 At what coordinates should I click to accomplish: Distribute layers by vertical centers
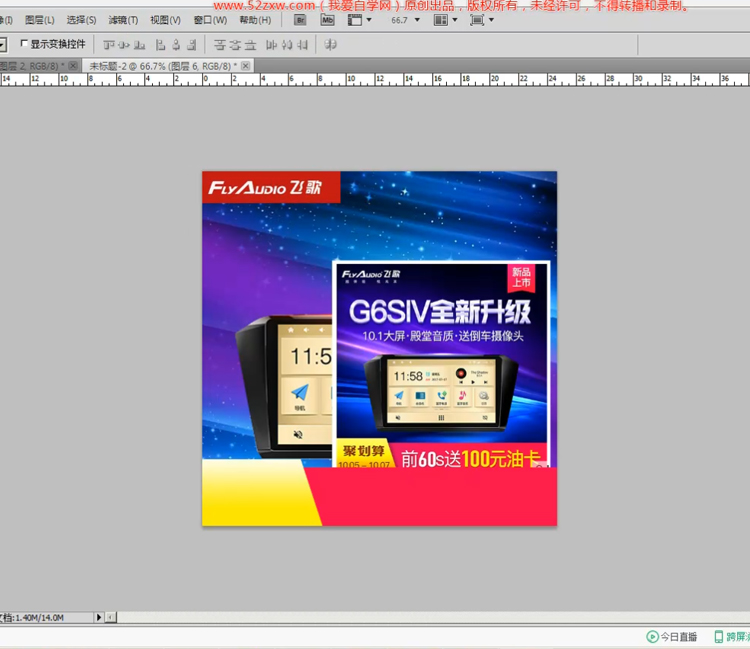pos(235,45)
